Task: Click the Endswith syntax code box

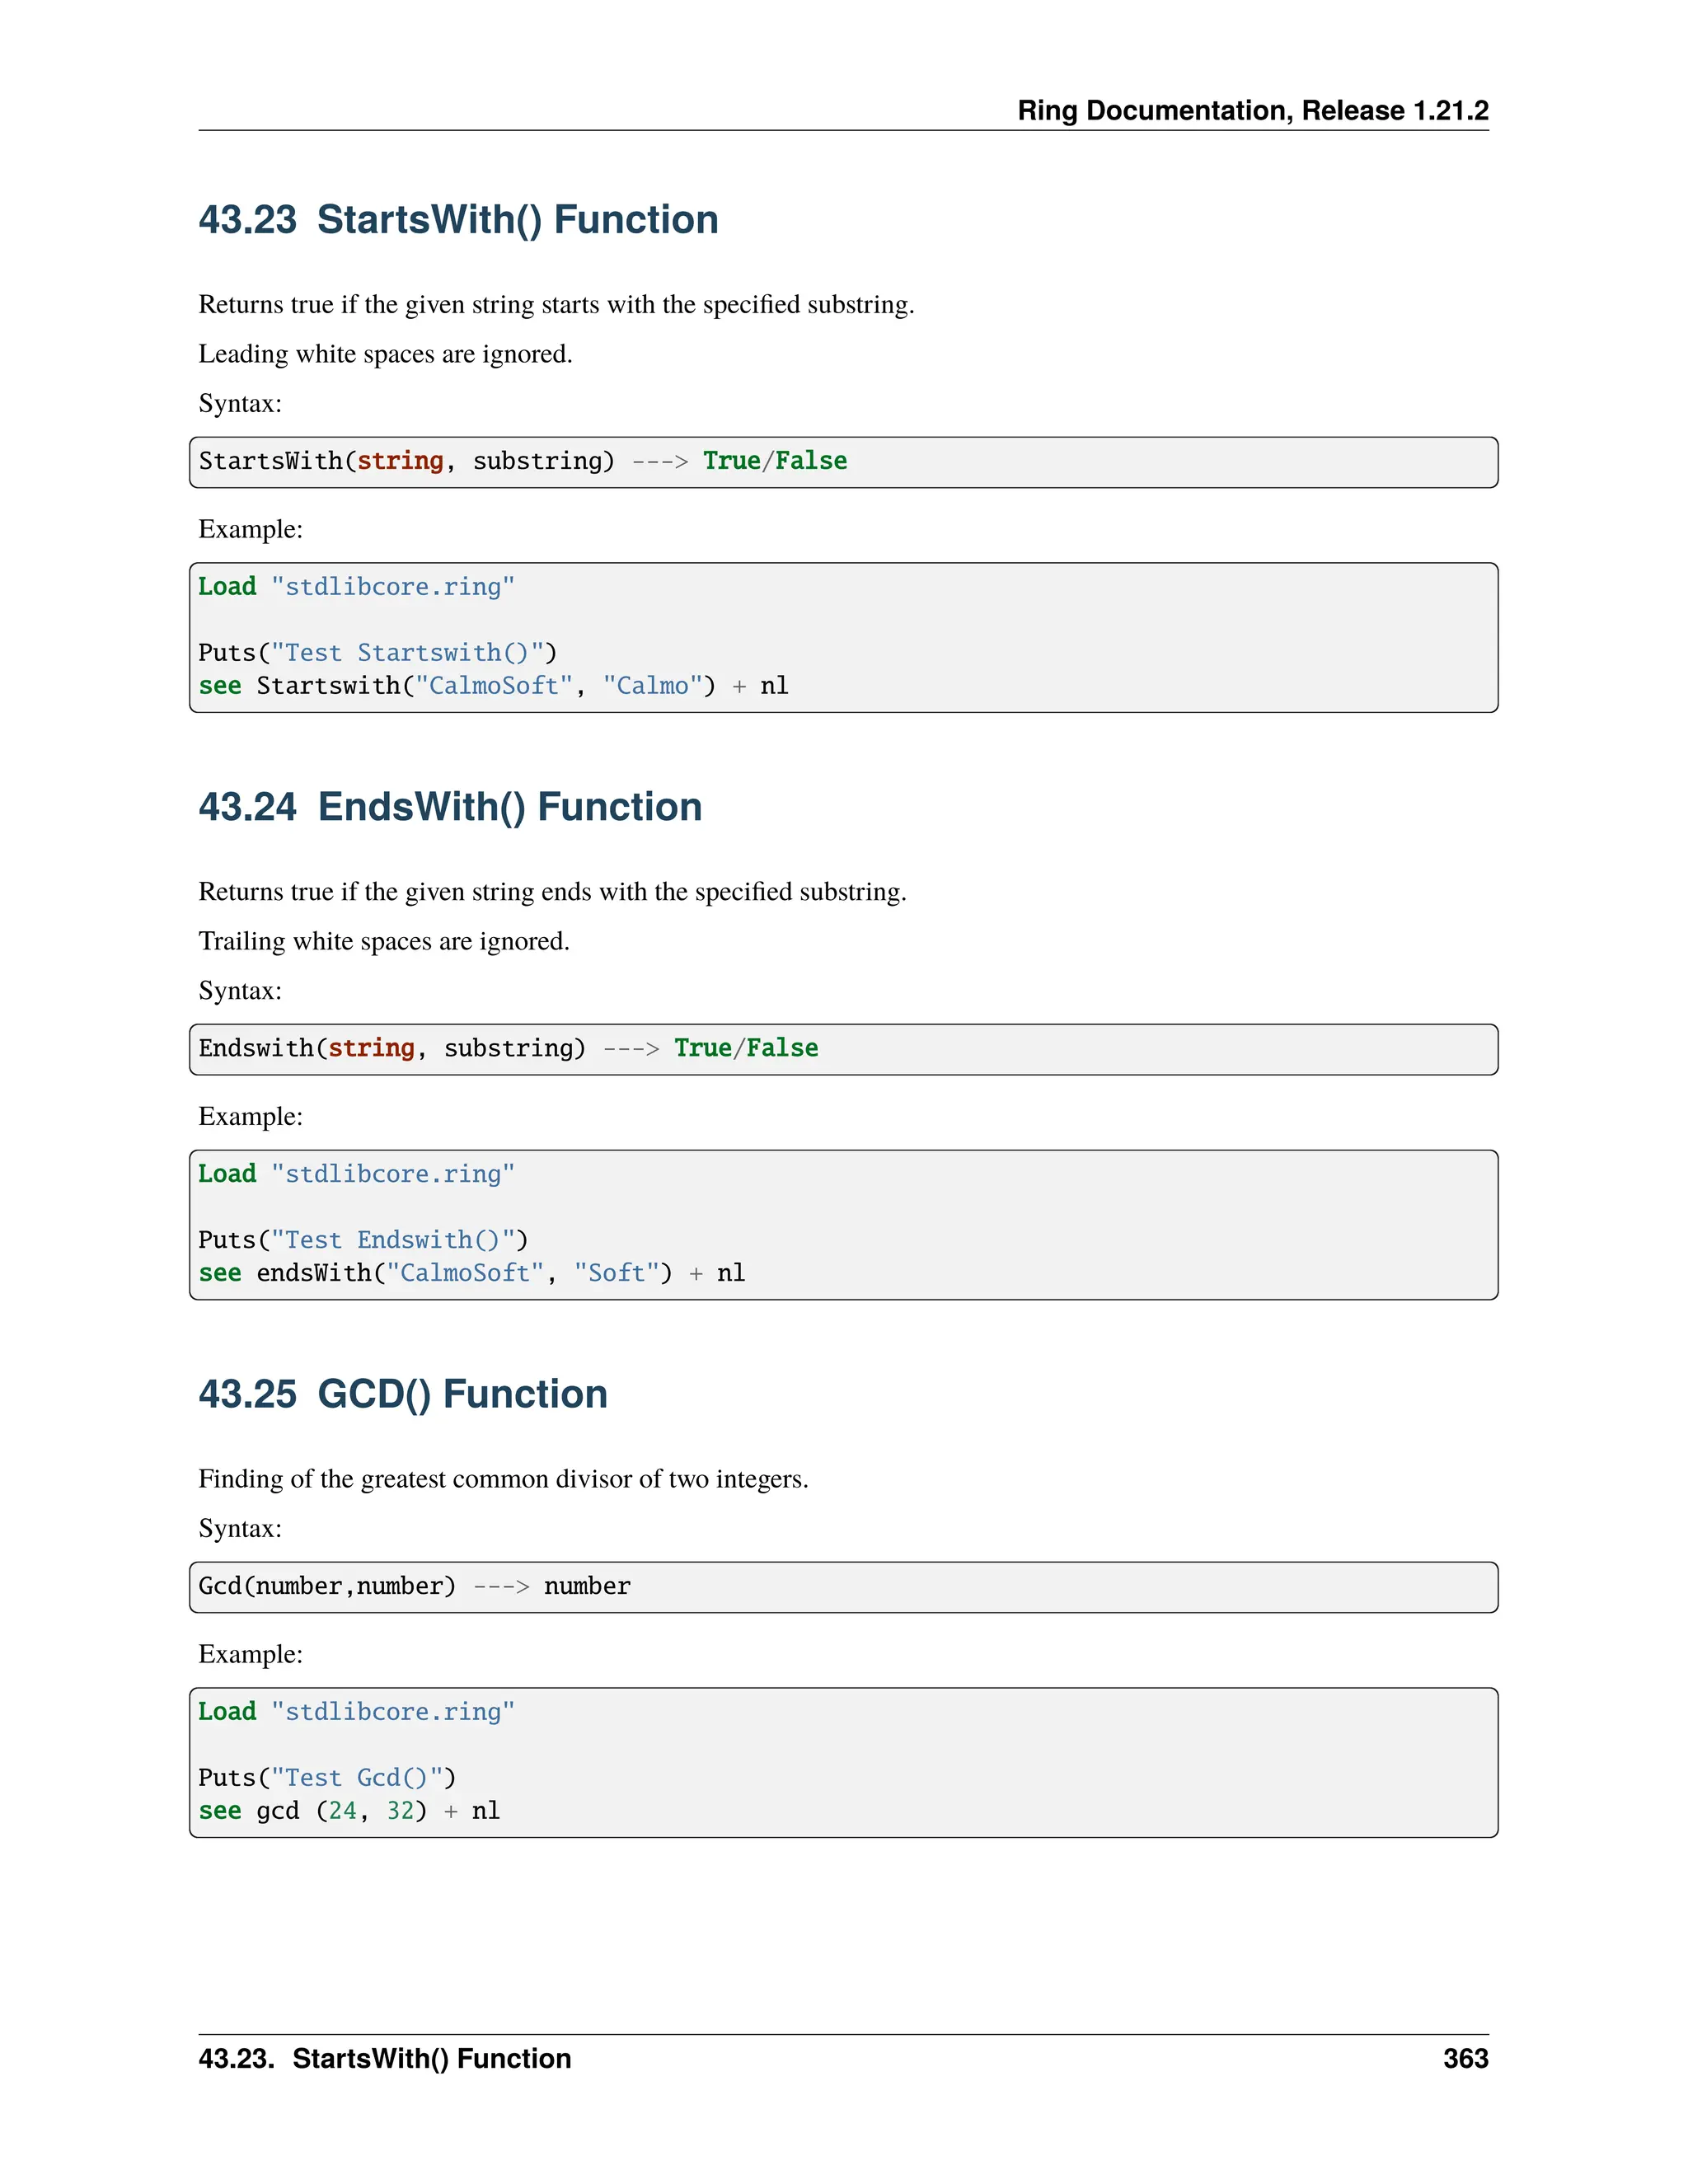Action: click(843, 1049)
